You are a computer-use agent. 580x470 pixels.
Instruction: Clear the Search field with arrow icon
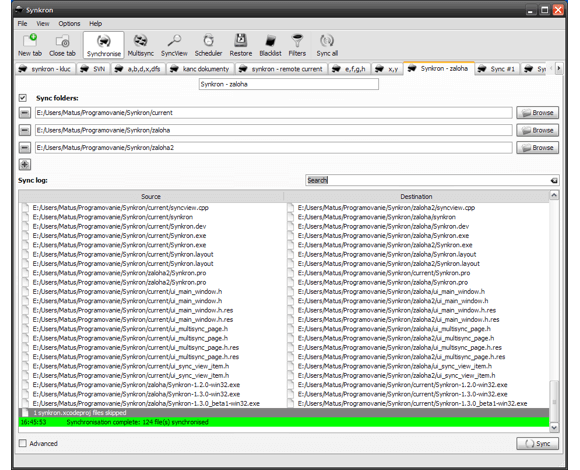554,180
